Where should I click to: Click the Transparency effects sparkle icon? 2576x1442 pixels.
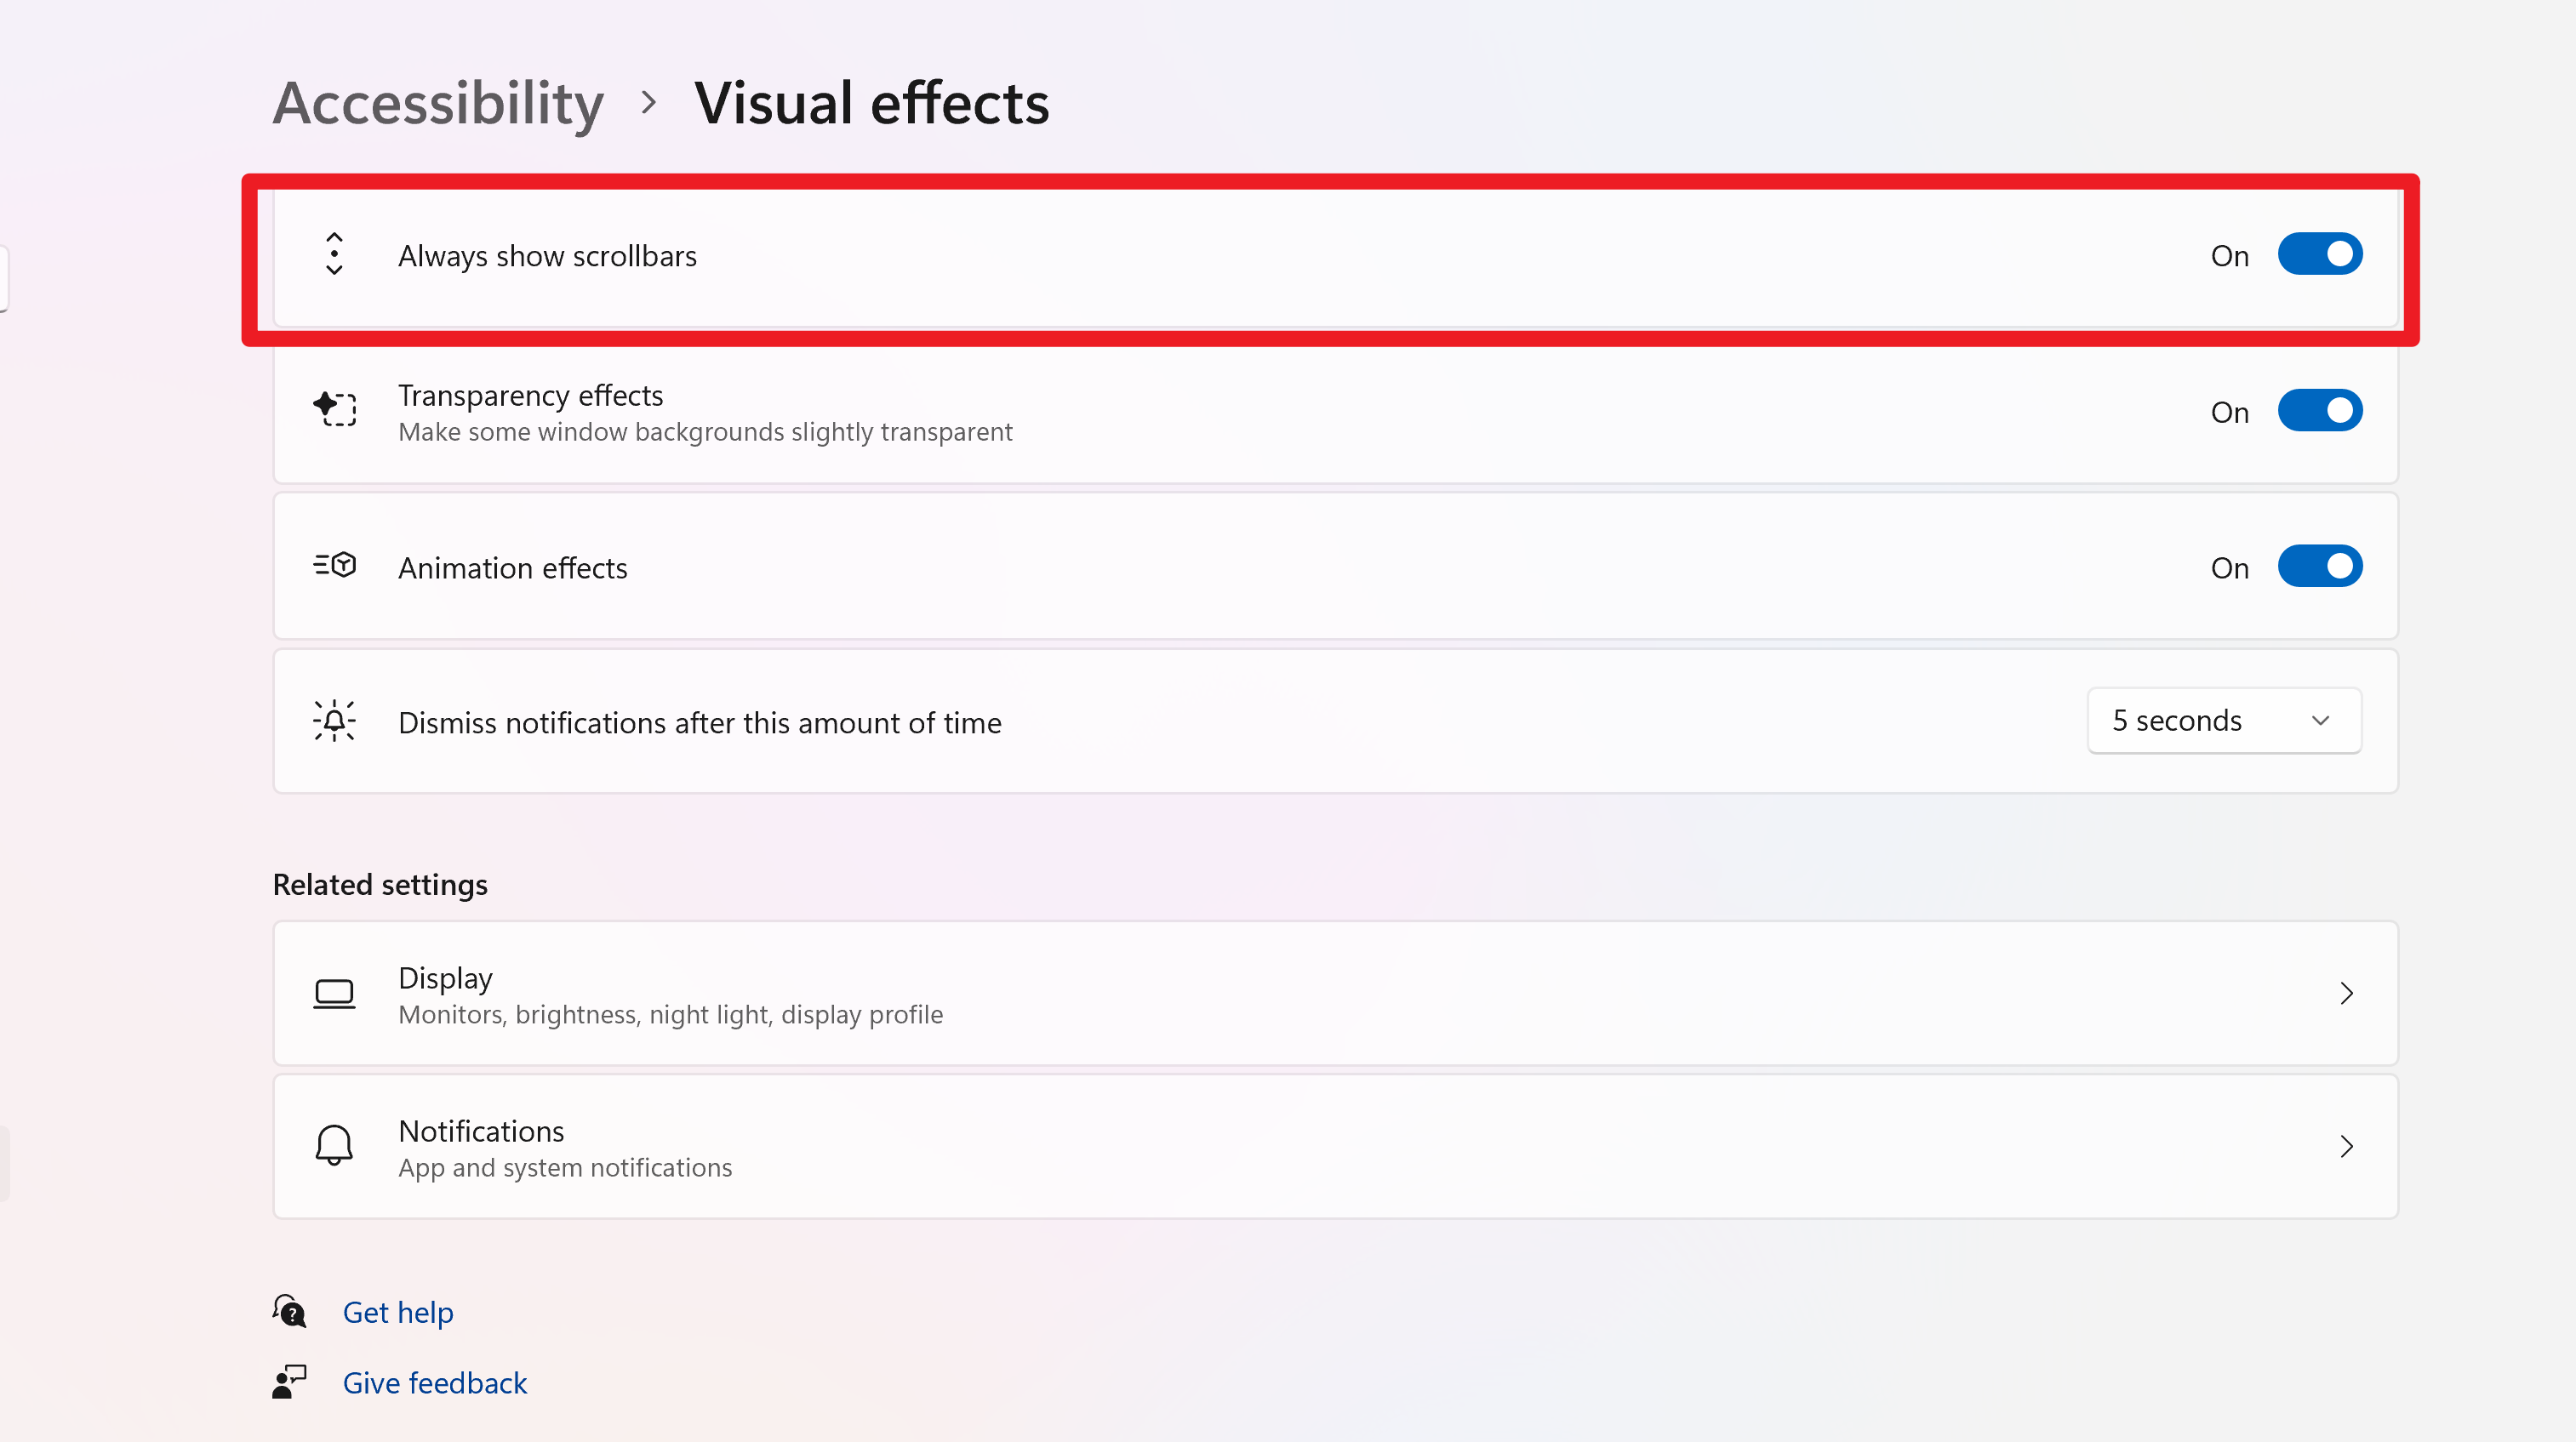[335, 409]
